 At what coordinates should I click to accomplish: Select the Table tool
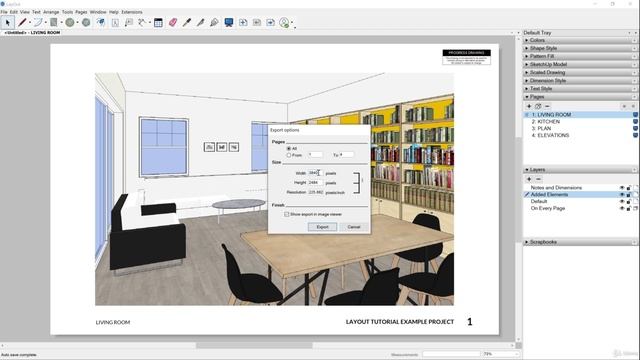tap(158, 22)
